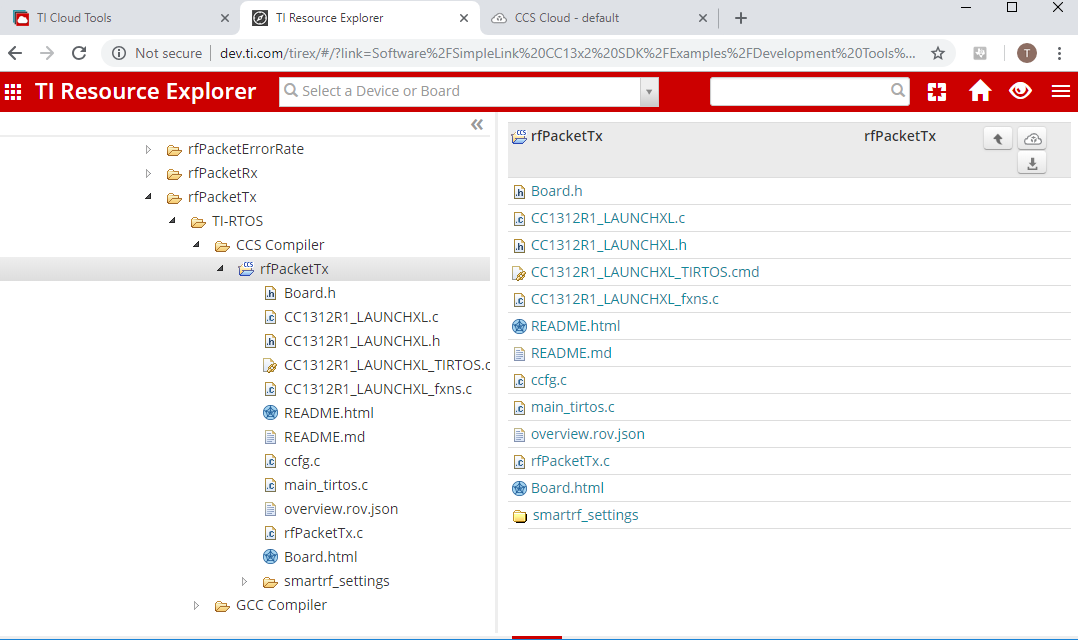
Task: Close the TI Cloud Tools tab
Action: click(225, 18)
